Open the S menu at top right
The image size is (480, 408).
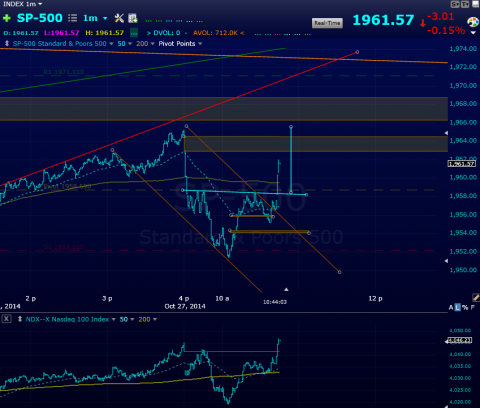click(455, 4)
